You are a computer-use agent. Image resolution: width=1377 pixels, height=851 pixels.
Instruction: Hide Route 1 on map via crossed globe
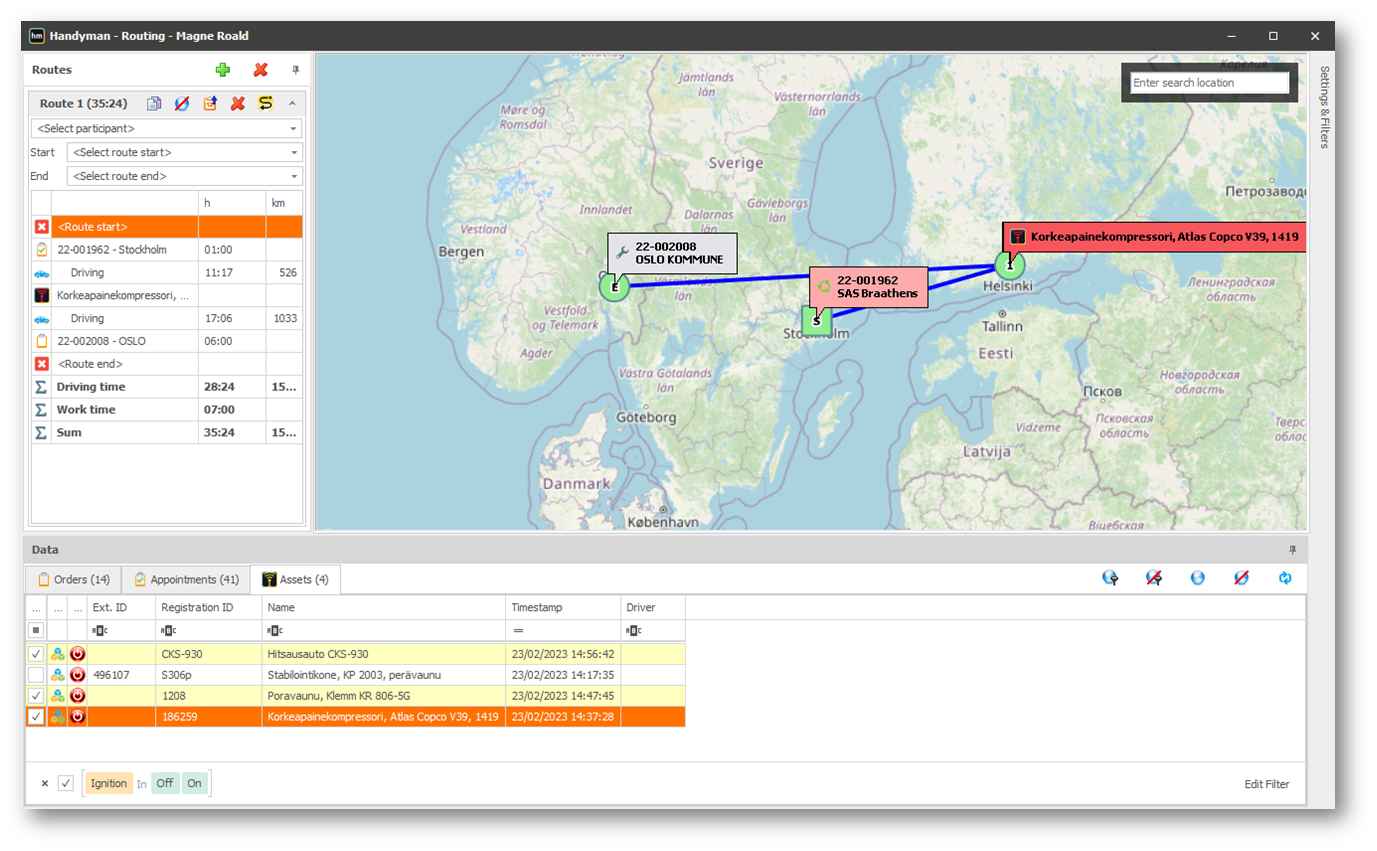click(x=182, y=103)
